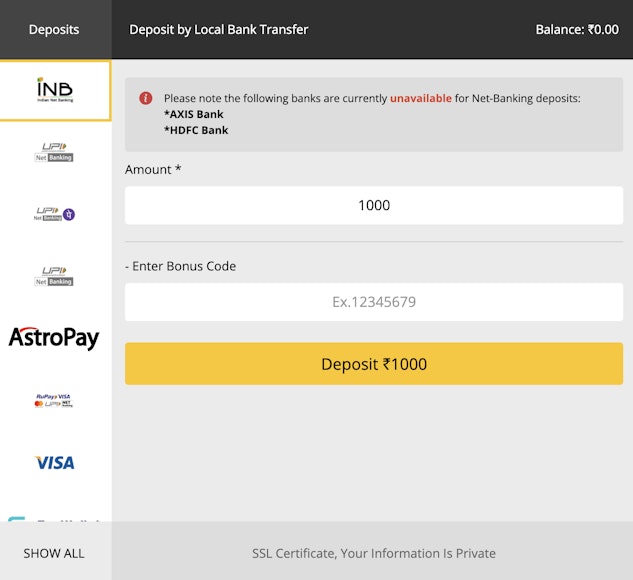Screen dimensions: 633x580
Task: Click the red 'unavailable' word in notice
Action: [420, 98]
